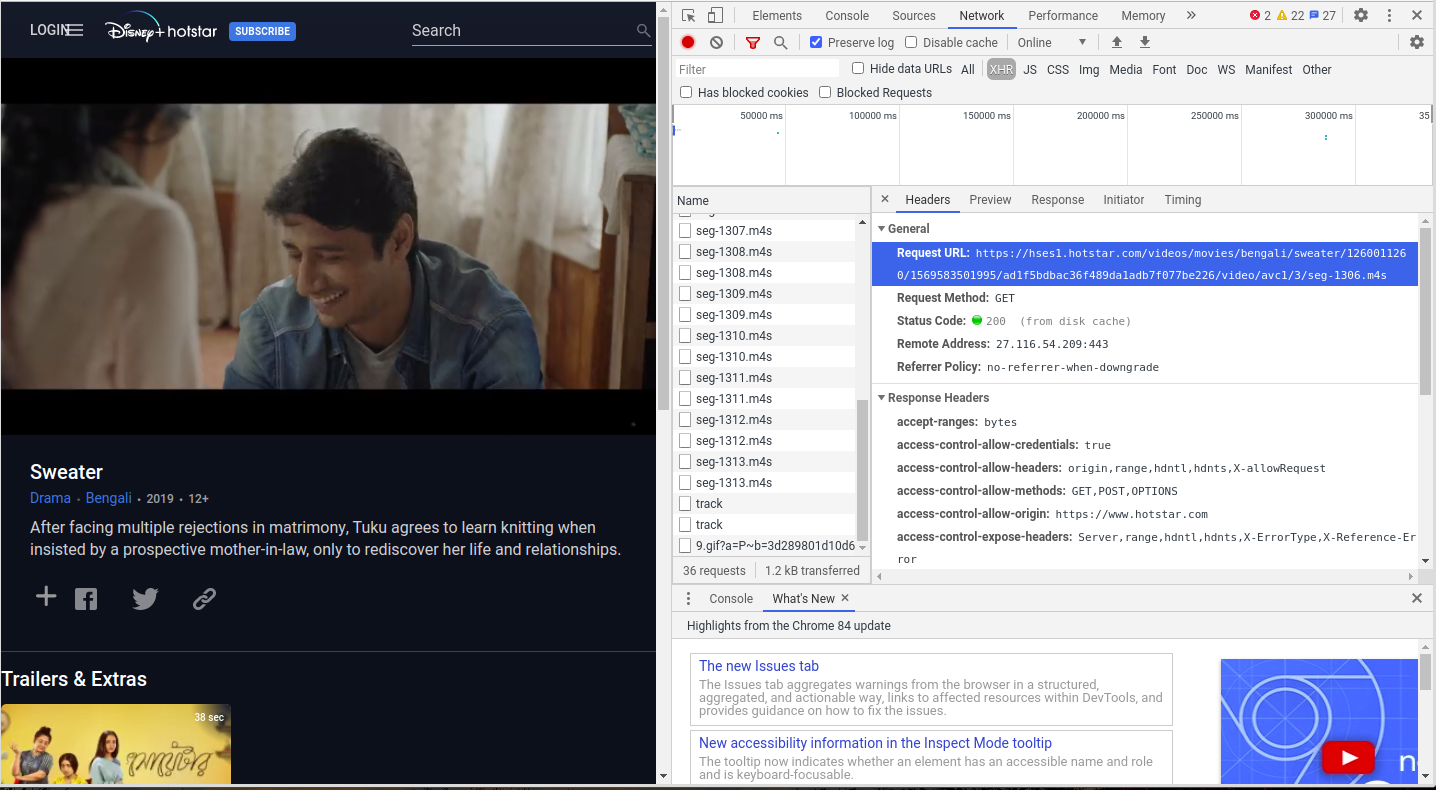The width and height of the screenshot is (1436, 790).
Task: Enable Disable cache checkbox
Action: pos(911,42)
